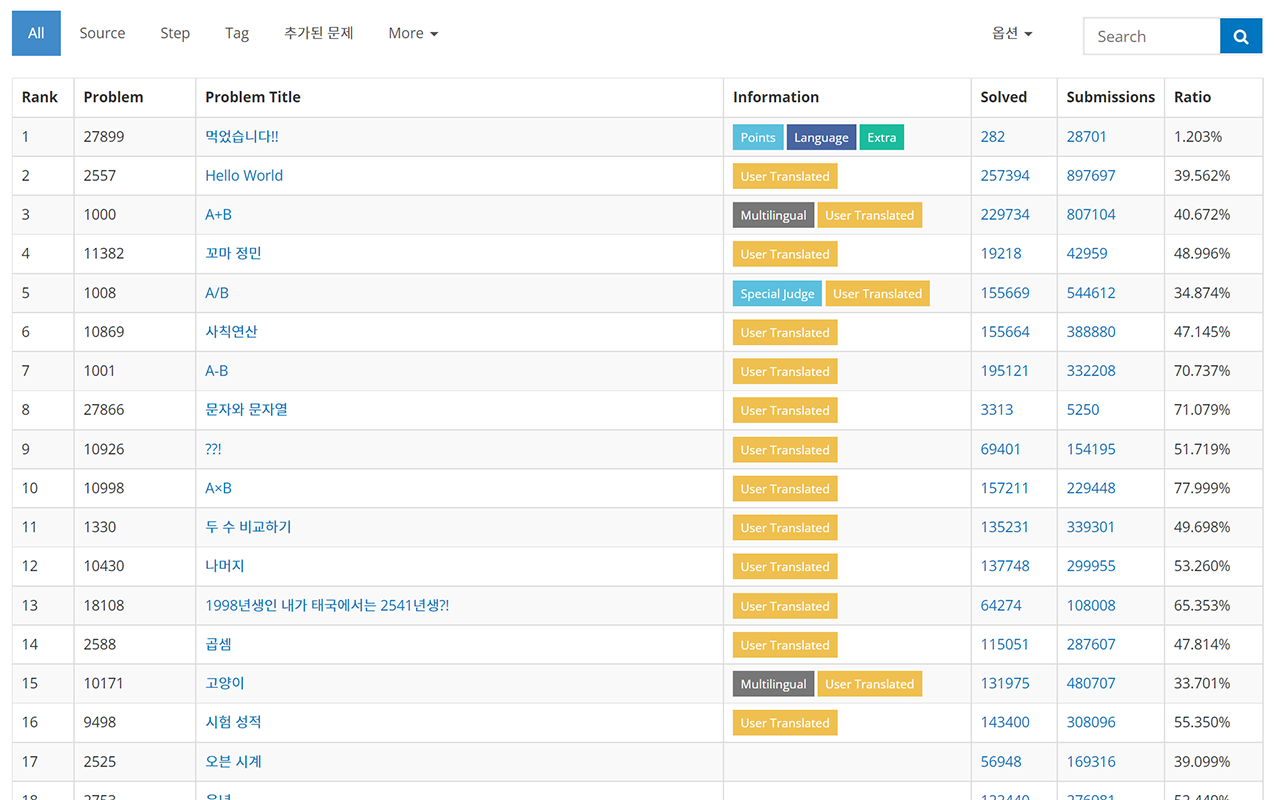This screenshot has height=800, width=1280.
Task: Go to the Tag tab
Action: pos(237,33)
